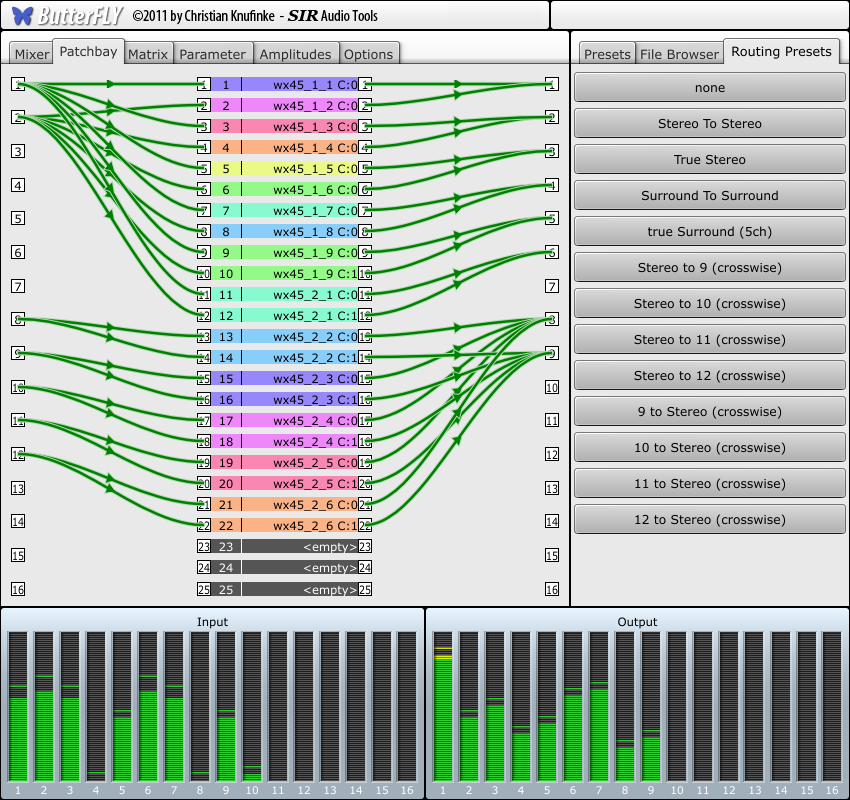Select left-side input port 16 in patchbay
850x800 pixels.
click(x=18, y=589)
